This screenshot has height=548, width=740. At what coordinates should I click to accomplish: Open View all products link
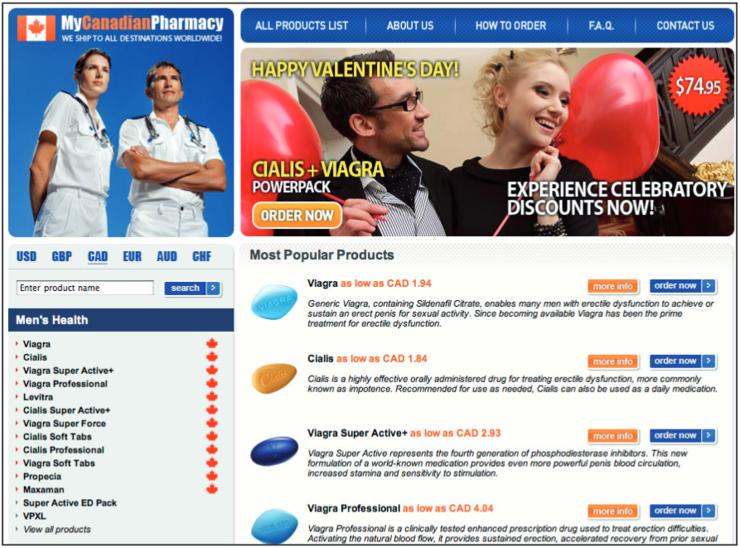[x=57, y=529]
